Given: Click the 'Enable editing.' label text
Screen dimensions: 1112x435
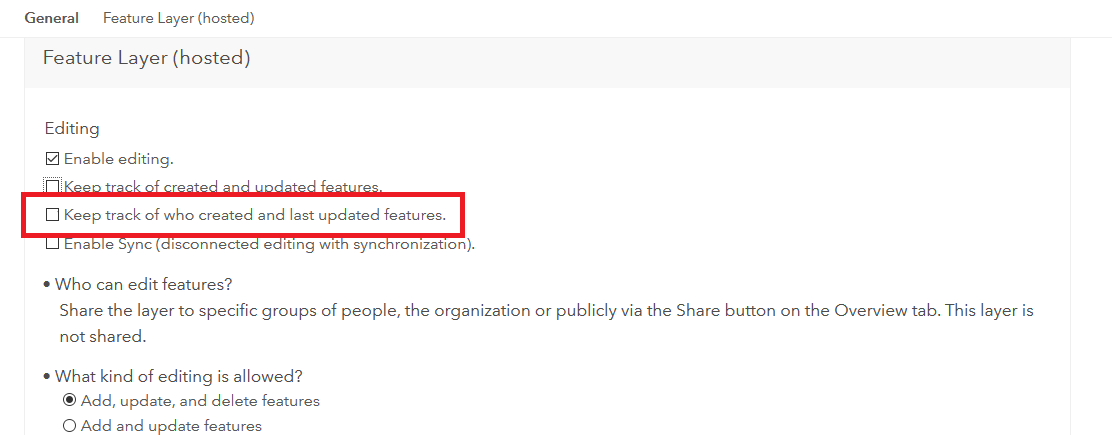Looking at the screenshot, I should 119,158.
